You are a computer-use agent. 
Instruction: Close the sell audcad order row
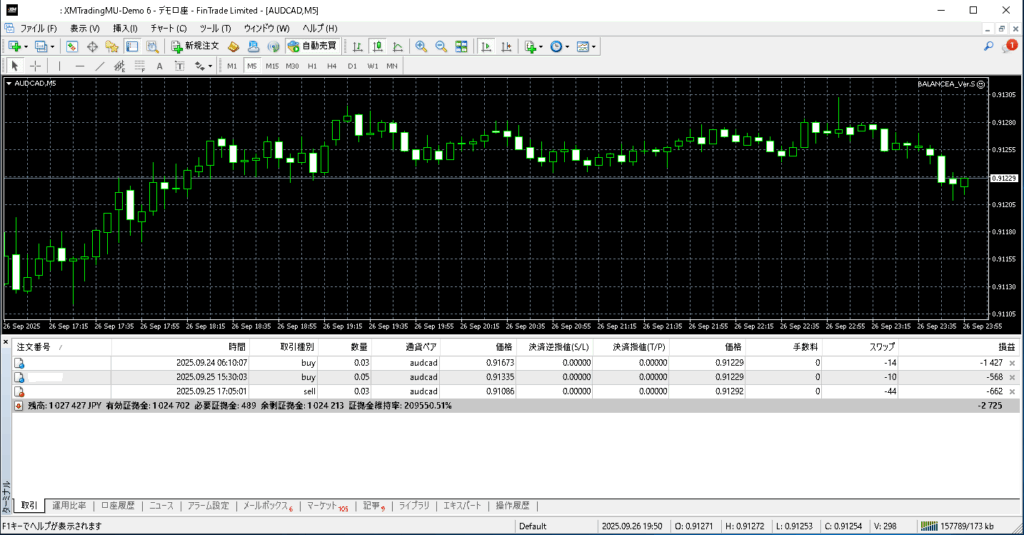1012,392
